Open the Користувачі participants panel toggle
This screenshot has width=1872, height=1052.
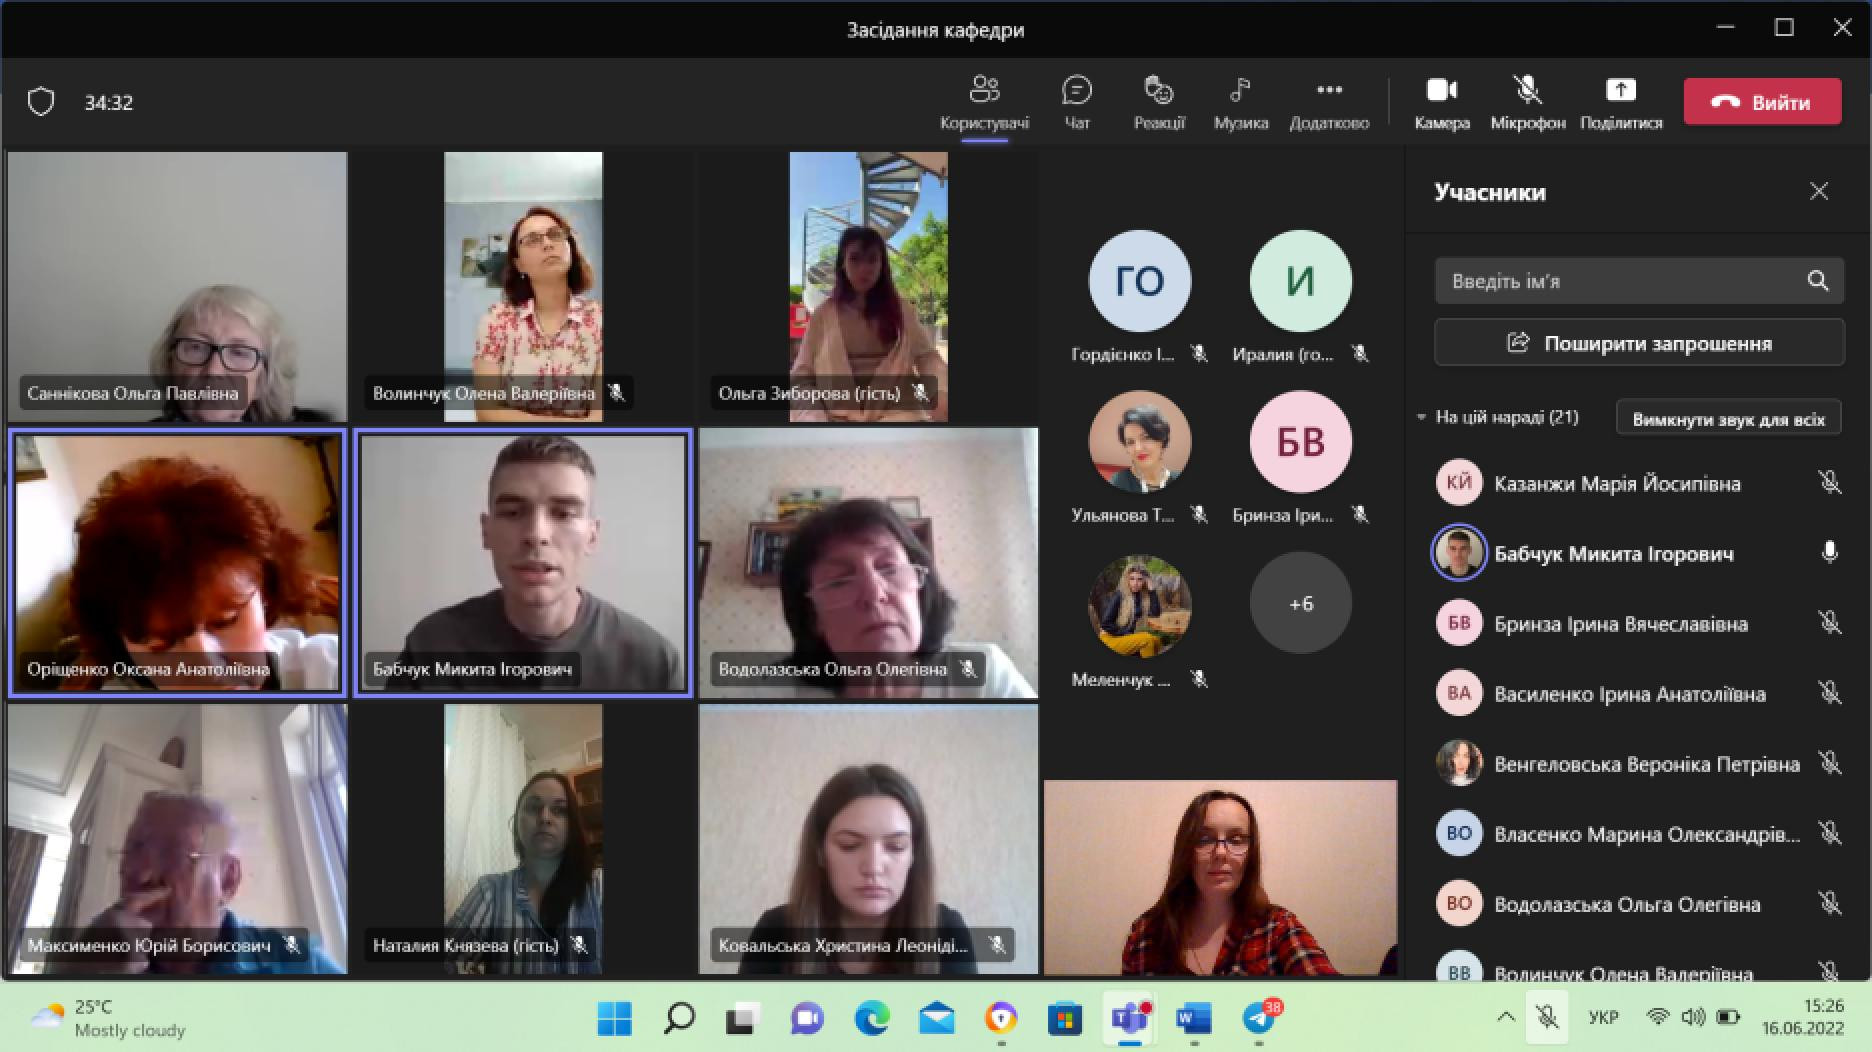(x=984, y=102)
